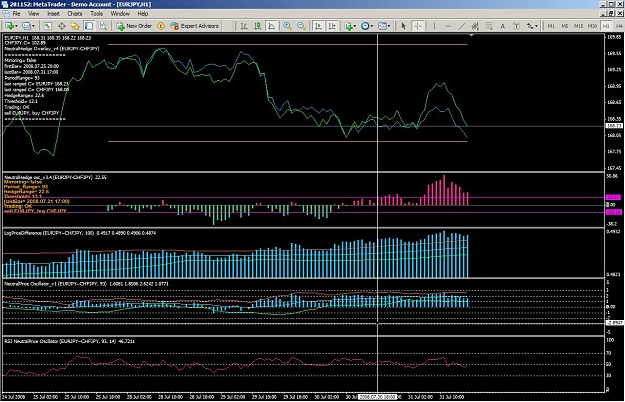Click the highlighted date label on time axis
The width and height of the screenshot is (625, 402).
coord(377,397)
